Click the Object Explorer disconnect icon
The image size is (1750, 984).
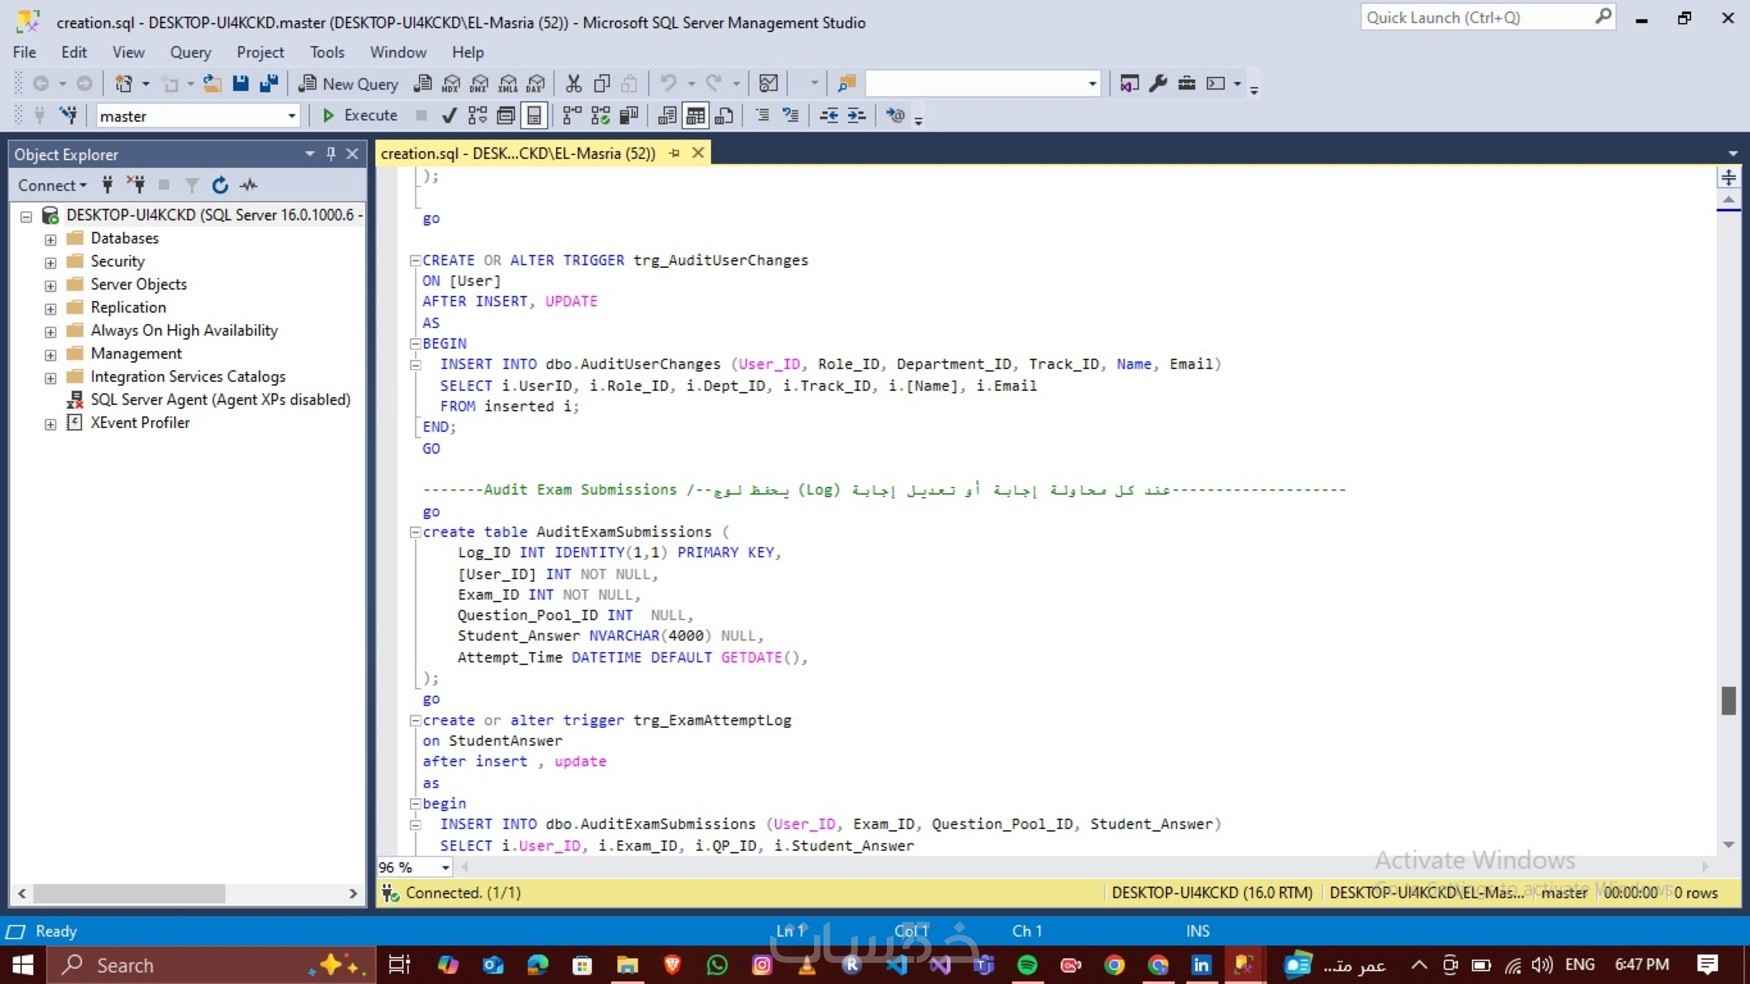(x=136, y=185)
